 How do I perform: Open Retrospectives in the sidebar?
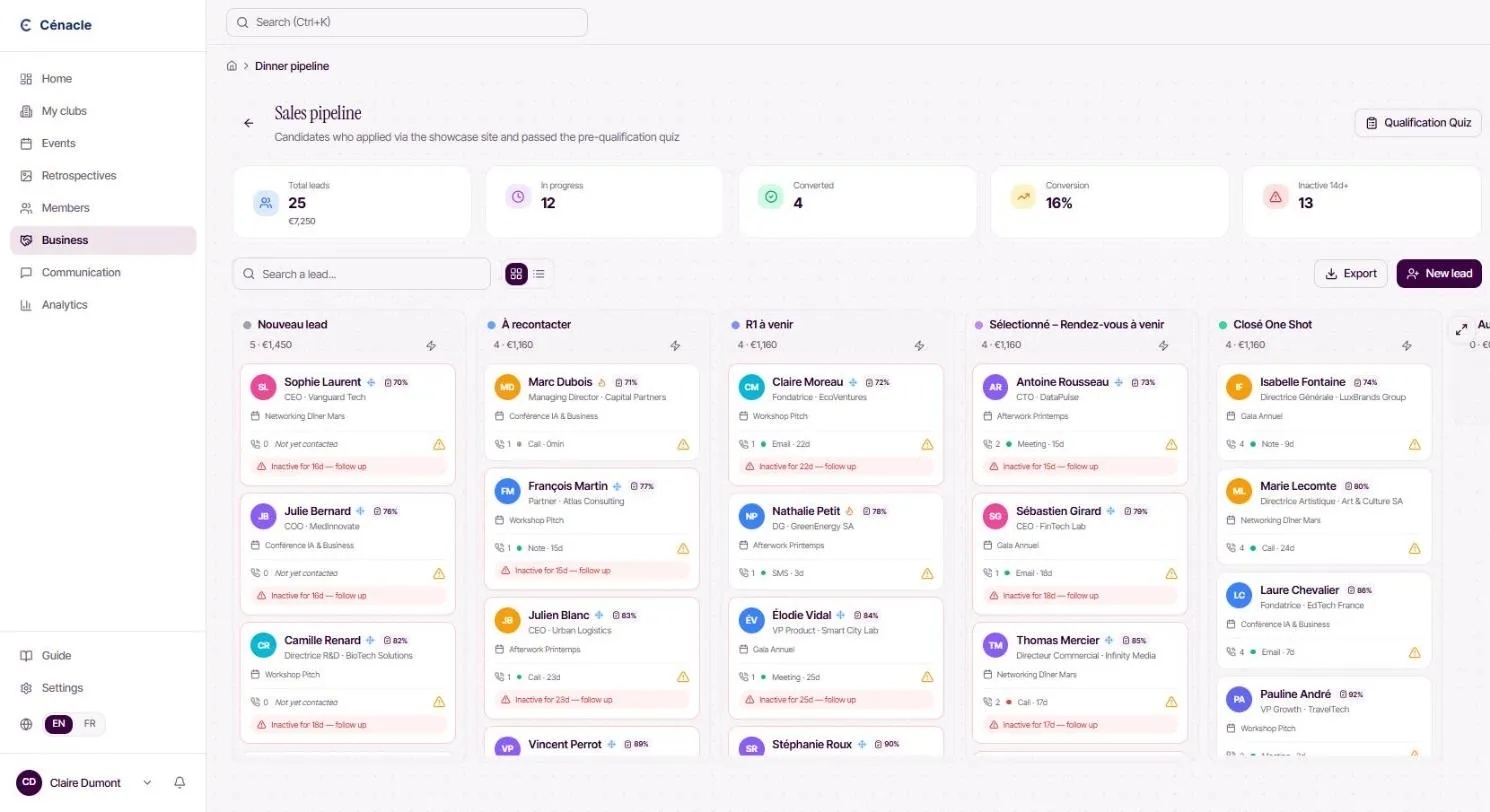(x=103, y=176)
